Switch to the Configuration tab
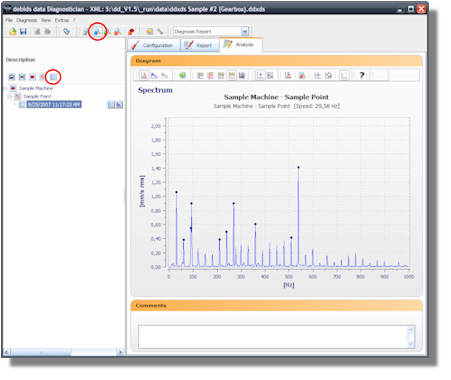The height and width of the screenshot is (380, 451). [153, 45]
